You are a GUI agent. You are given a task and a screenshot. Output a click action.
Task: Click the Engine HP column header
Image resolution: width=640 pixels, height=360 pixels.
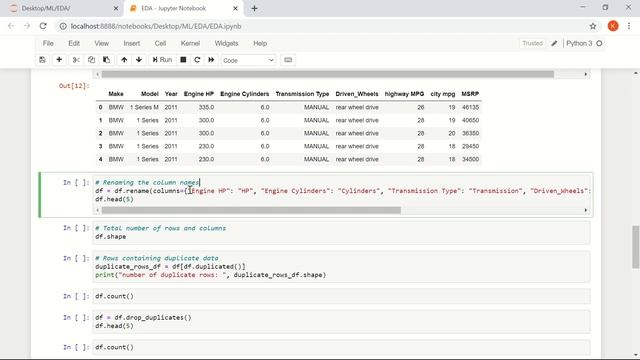click(x=199, y=94)
